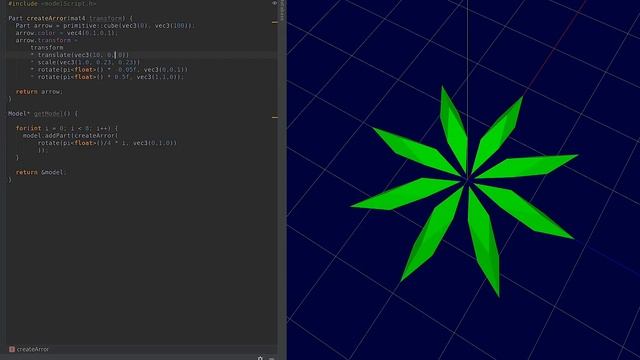Image resolution: width=640 pixels, height=360 pixels.
Task: Click the "return arrow;" statement
Action: (39, 92)
